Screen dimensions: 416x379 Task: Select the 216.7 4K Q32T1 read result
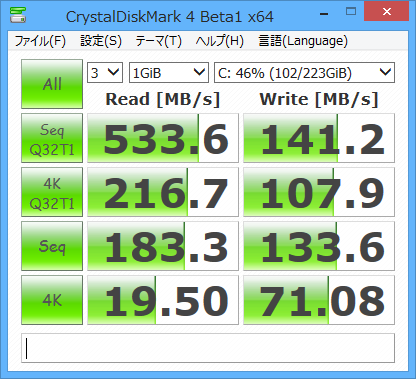click(x=163, y=192)
